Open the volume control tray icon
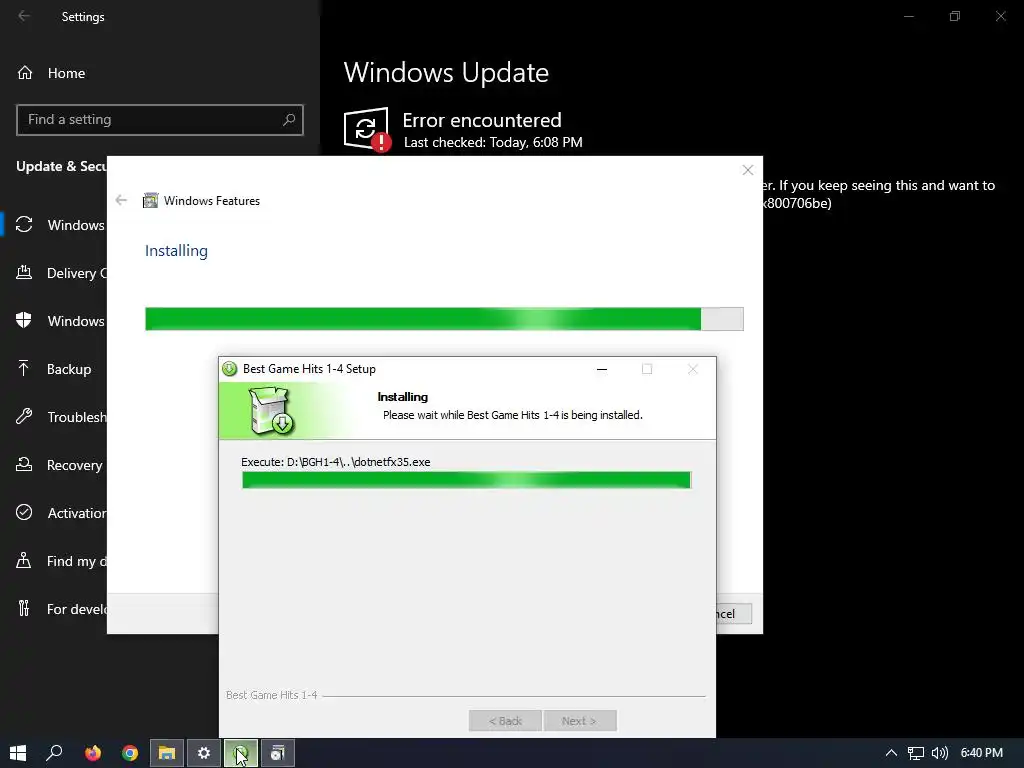The width and height of the screenshot is (1024, 768). click(x=940, y=753)
